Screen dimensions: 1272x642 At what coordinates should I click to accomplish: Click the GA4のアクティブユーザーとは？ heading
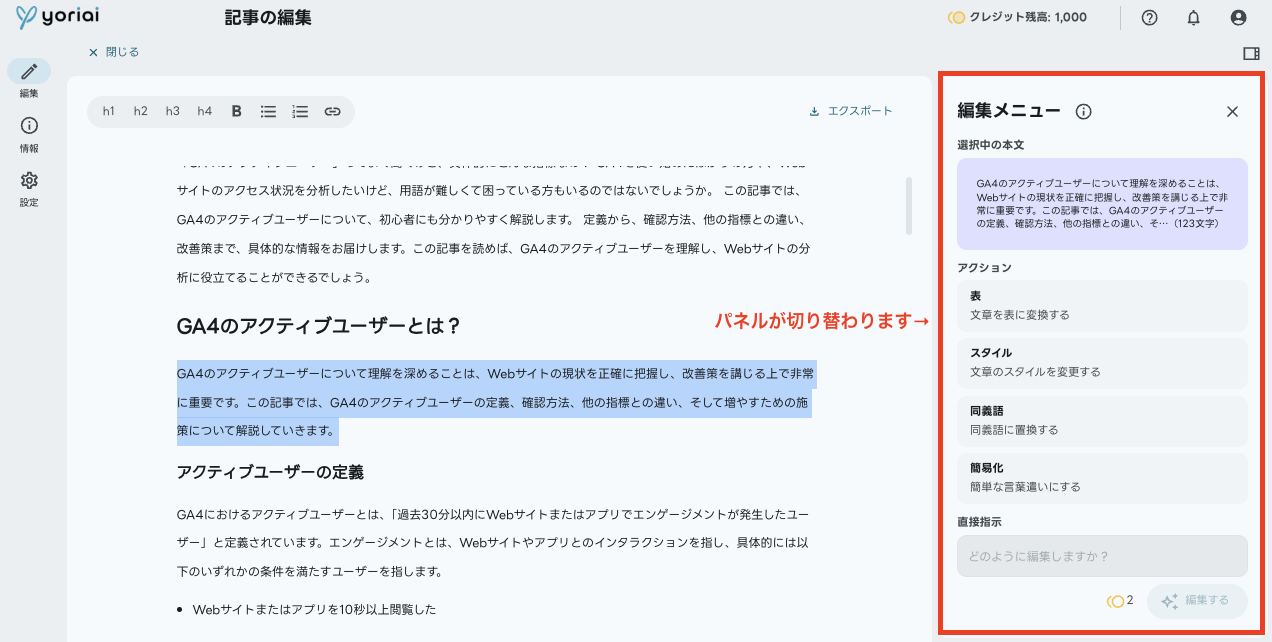[x=319, y=327]
